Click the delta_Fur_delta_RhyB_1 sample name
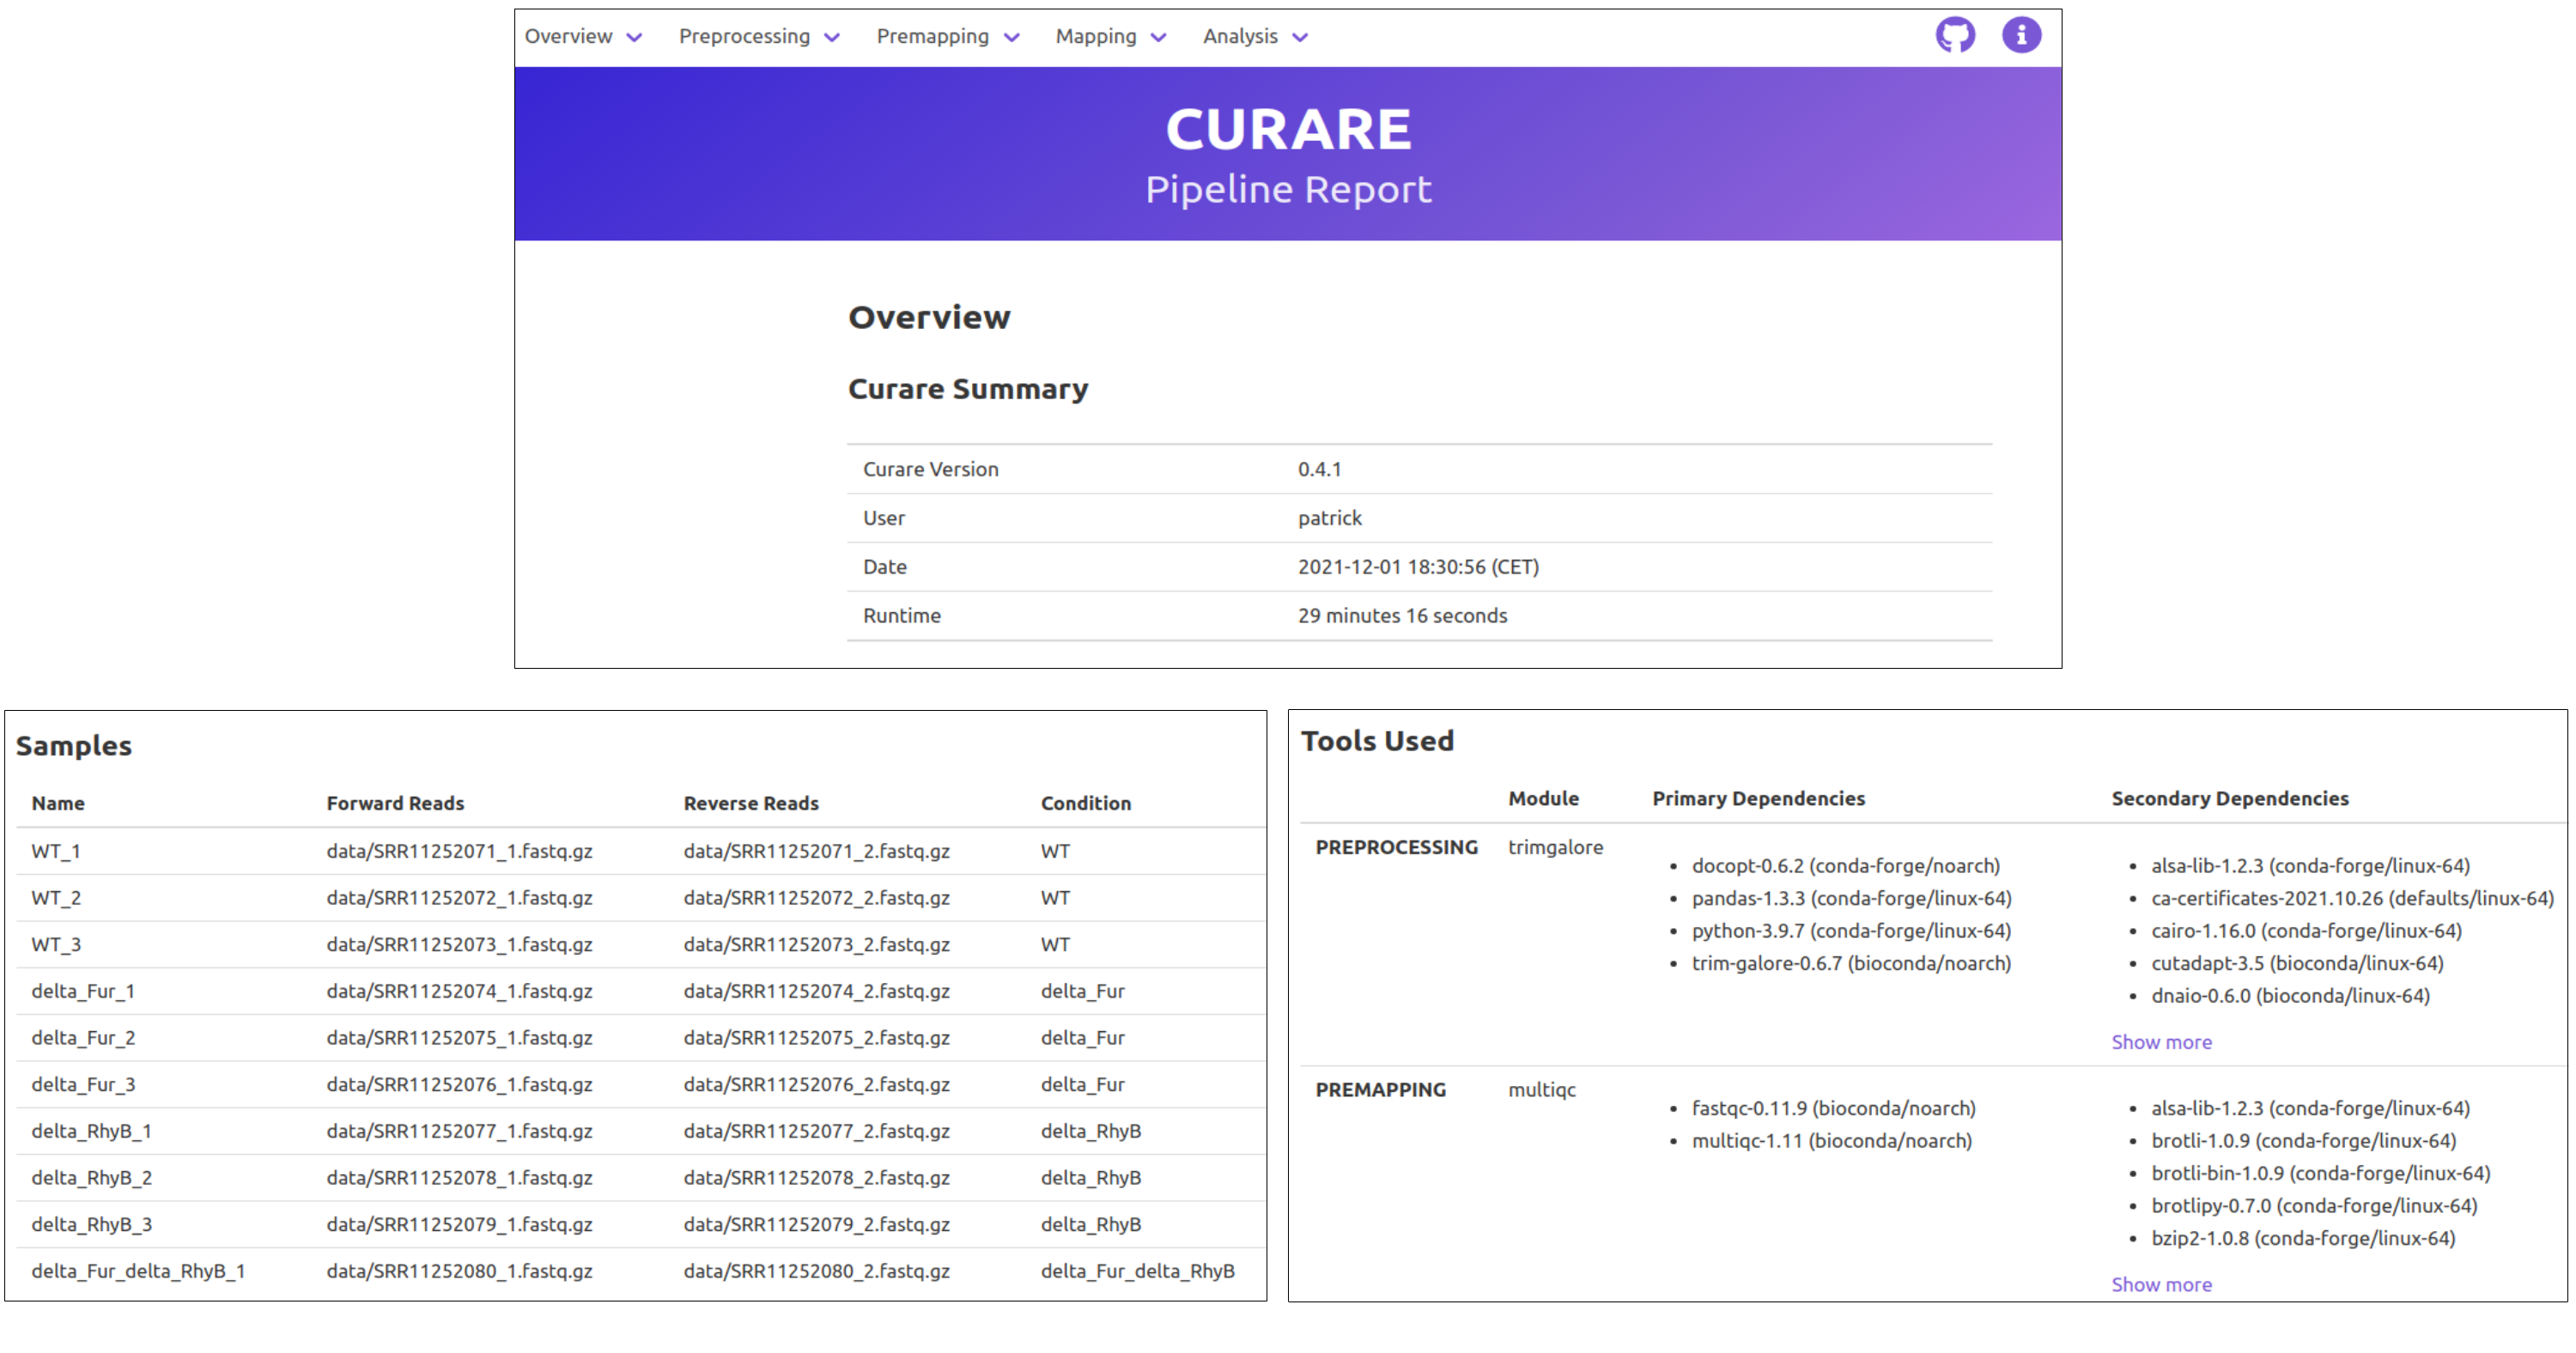Viewport: 2576px width, 1353px height. [x=138, y=1271]
